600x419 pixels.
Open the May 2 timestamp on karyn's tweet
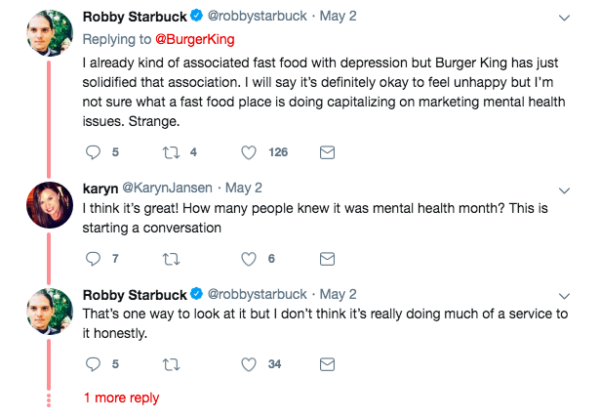point(243,188)
